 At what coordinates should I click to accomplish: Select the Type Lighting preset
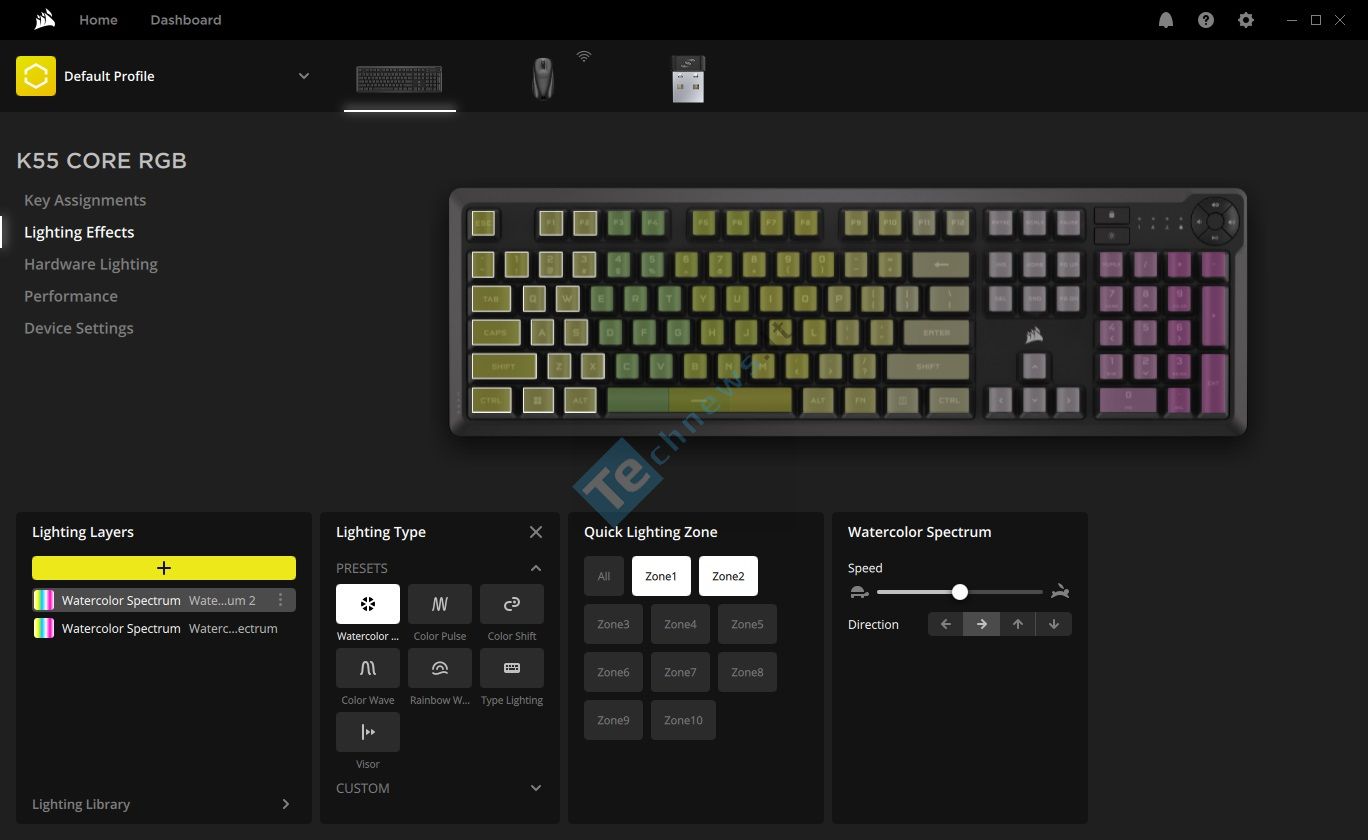512,668
